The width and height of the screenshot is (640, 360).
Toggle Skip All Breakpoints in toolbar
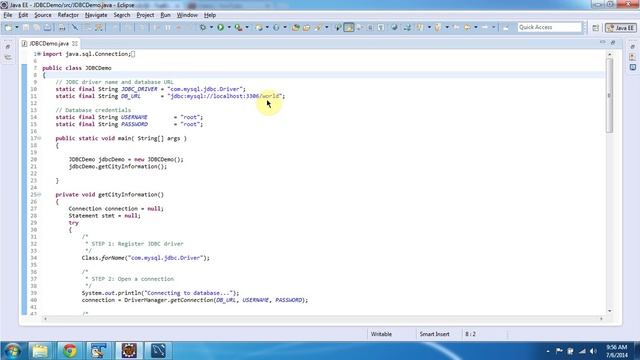[x=75, y=27]
